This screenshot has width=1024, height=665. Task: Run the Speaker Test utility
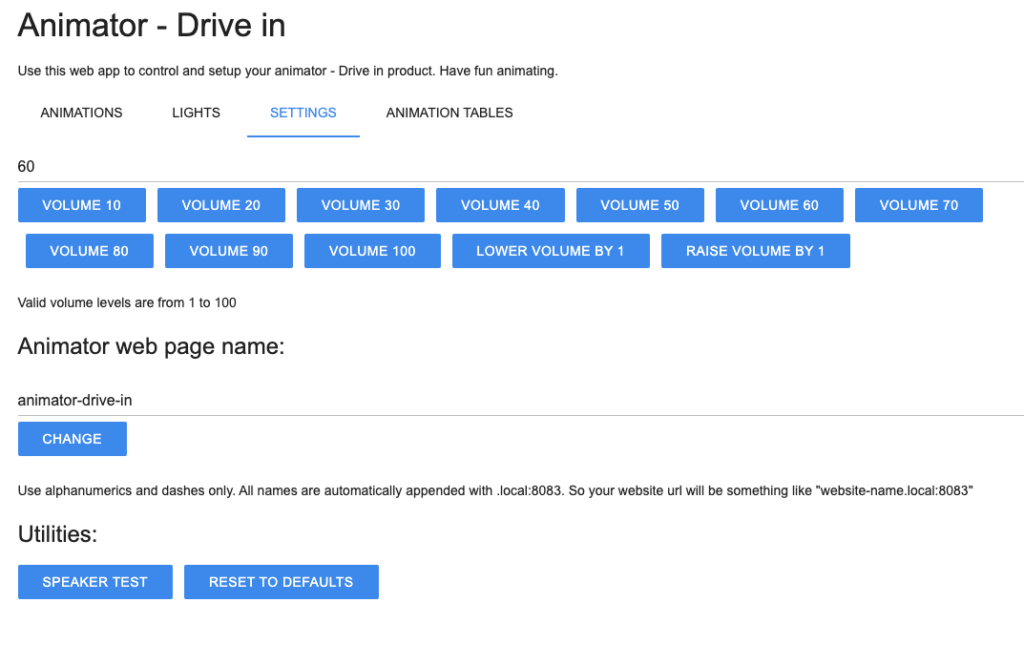(95, 582)
